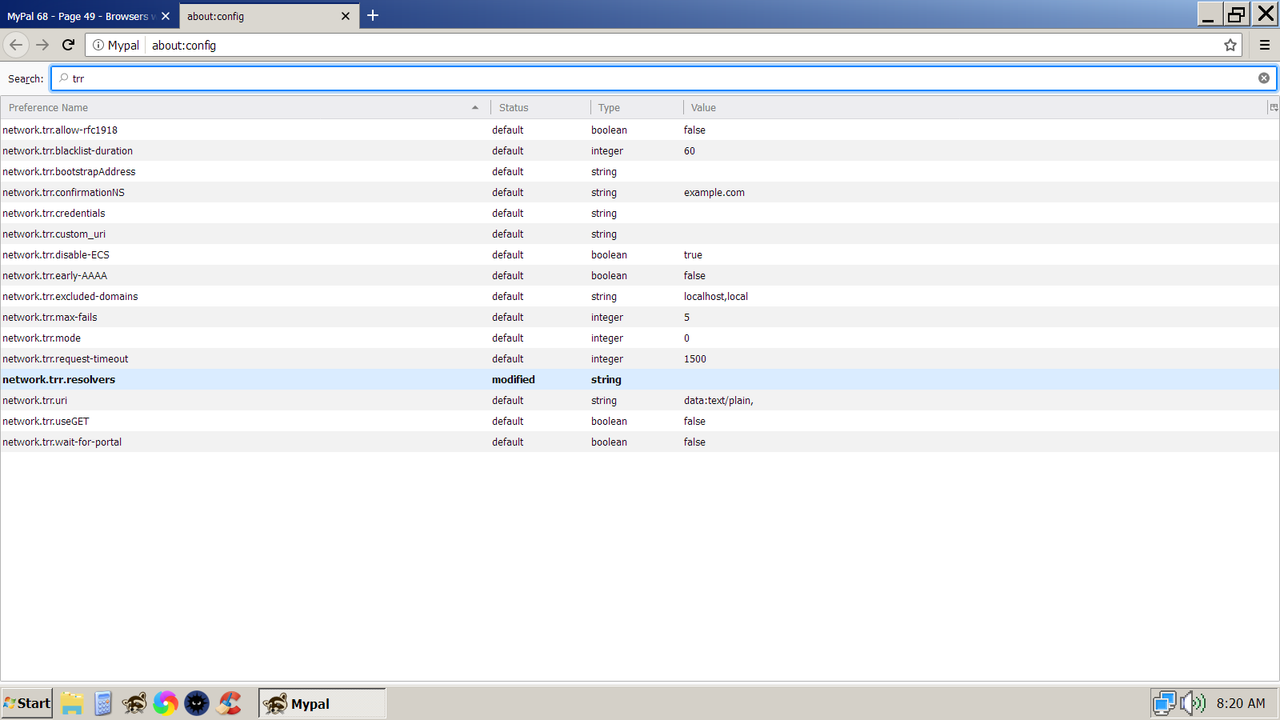Sort by Value column header
This screenshot has height=720, width=1280.
tap(975, 107)
